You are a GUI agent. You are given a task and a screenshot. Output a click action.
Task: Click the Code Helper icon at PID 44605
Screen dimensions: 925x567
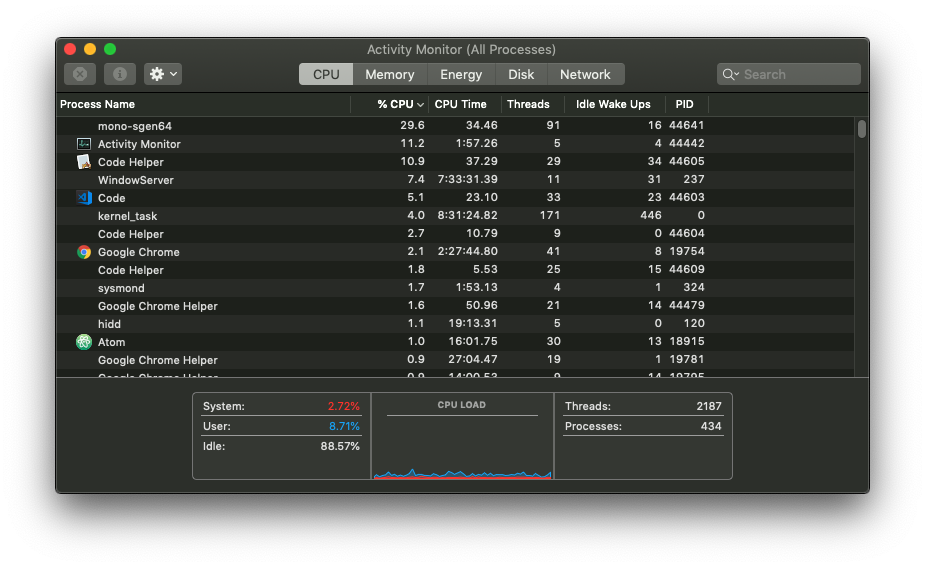coord(84,162)
